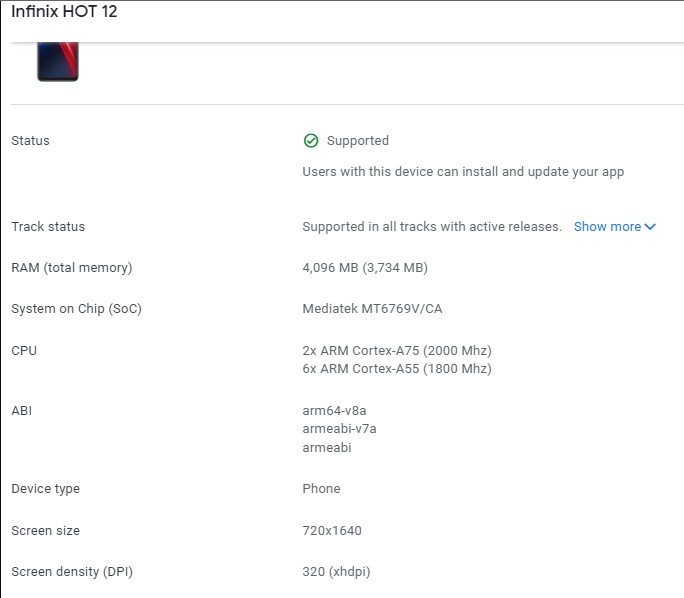
Task: Click the chevron arrow beside Show more
Action: click(650, 227)
